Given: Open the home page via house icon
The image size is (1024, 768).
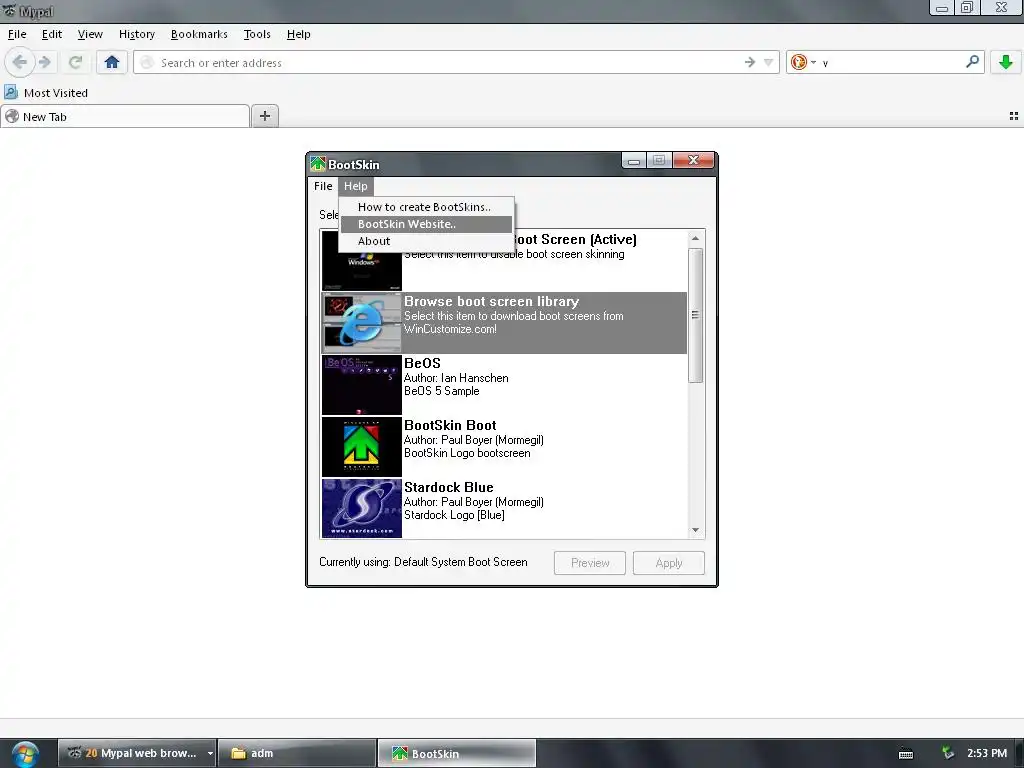Looking at the screenshot, I should point(112,63).
